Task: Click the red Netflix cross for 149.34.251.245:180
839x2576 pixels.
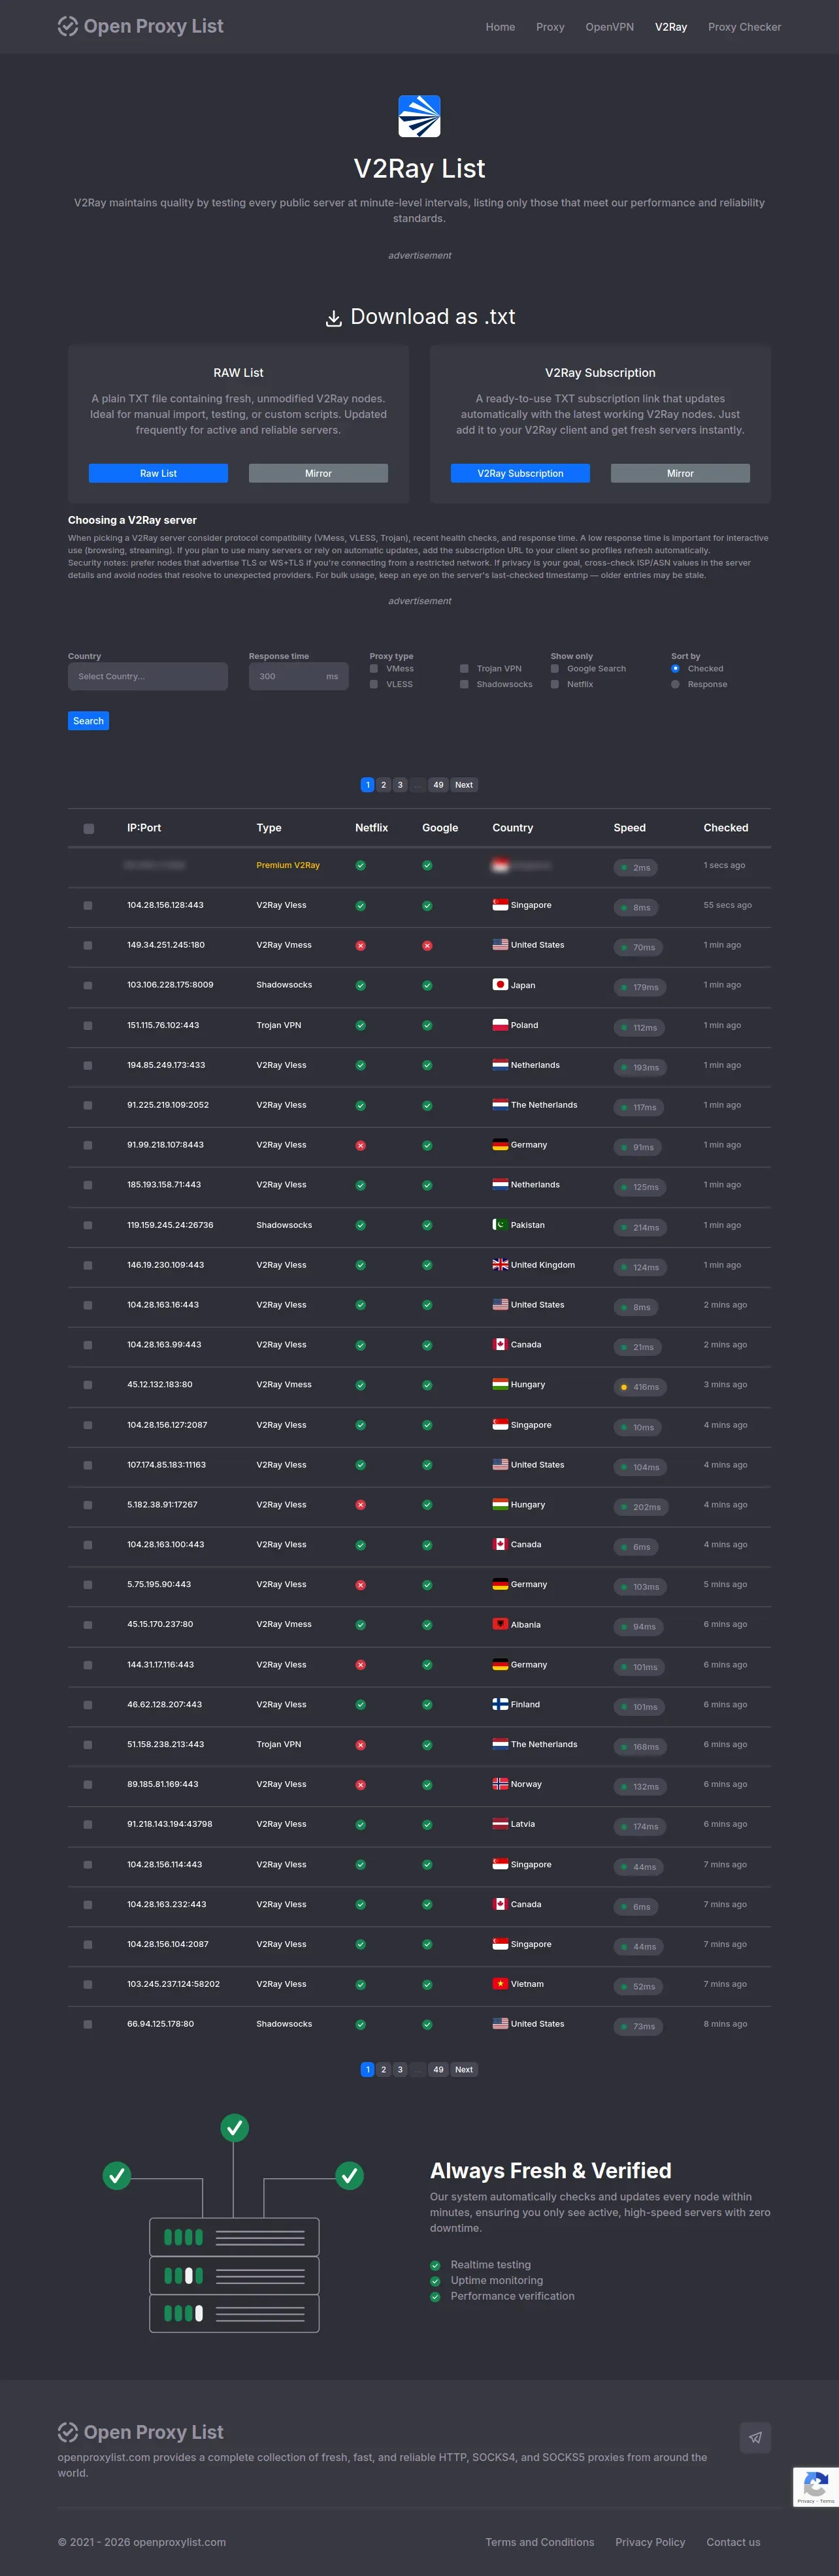Action: point(360,946)
